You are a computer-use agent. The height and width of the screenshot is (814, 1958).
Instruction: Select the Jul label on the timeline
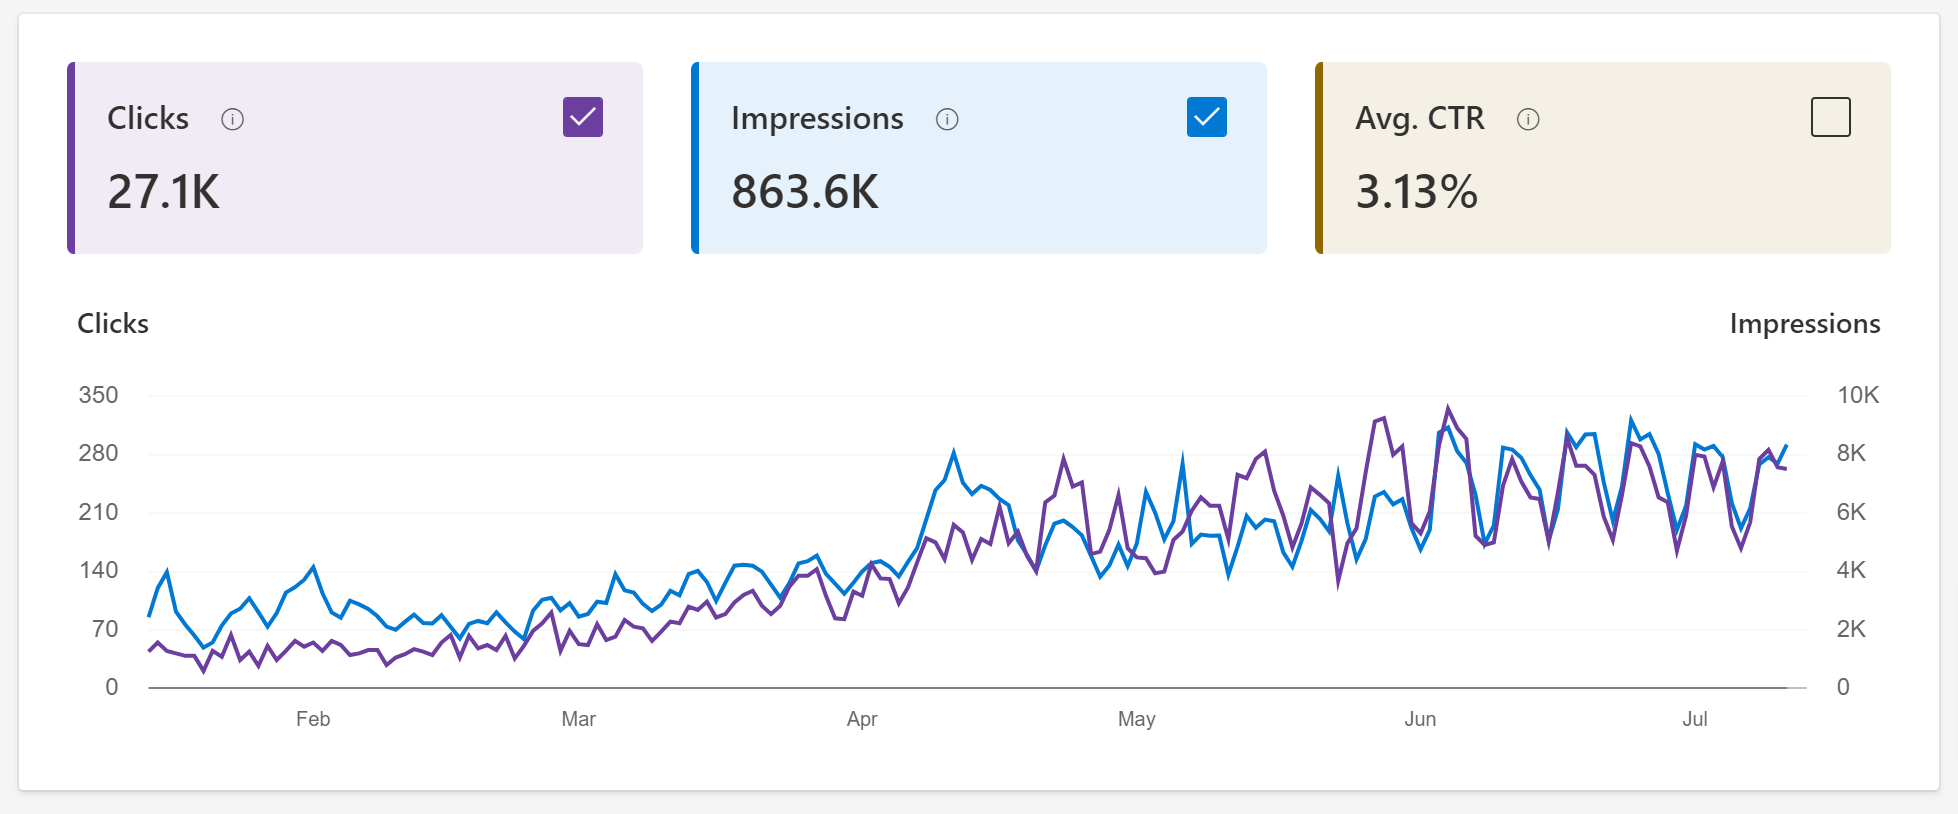[x=1695, y=719]
